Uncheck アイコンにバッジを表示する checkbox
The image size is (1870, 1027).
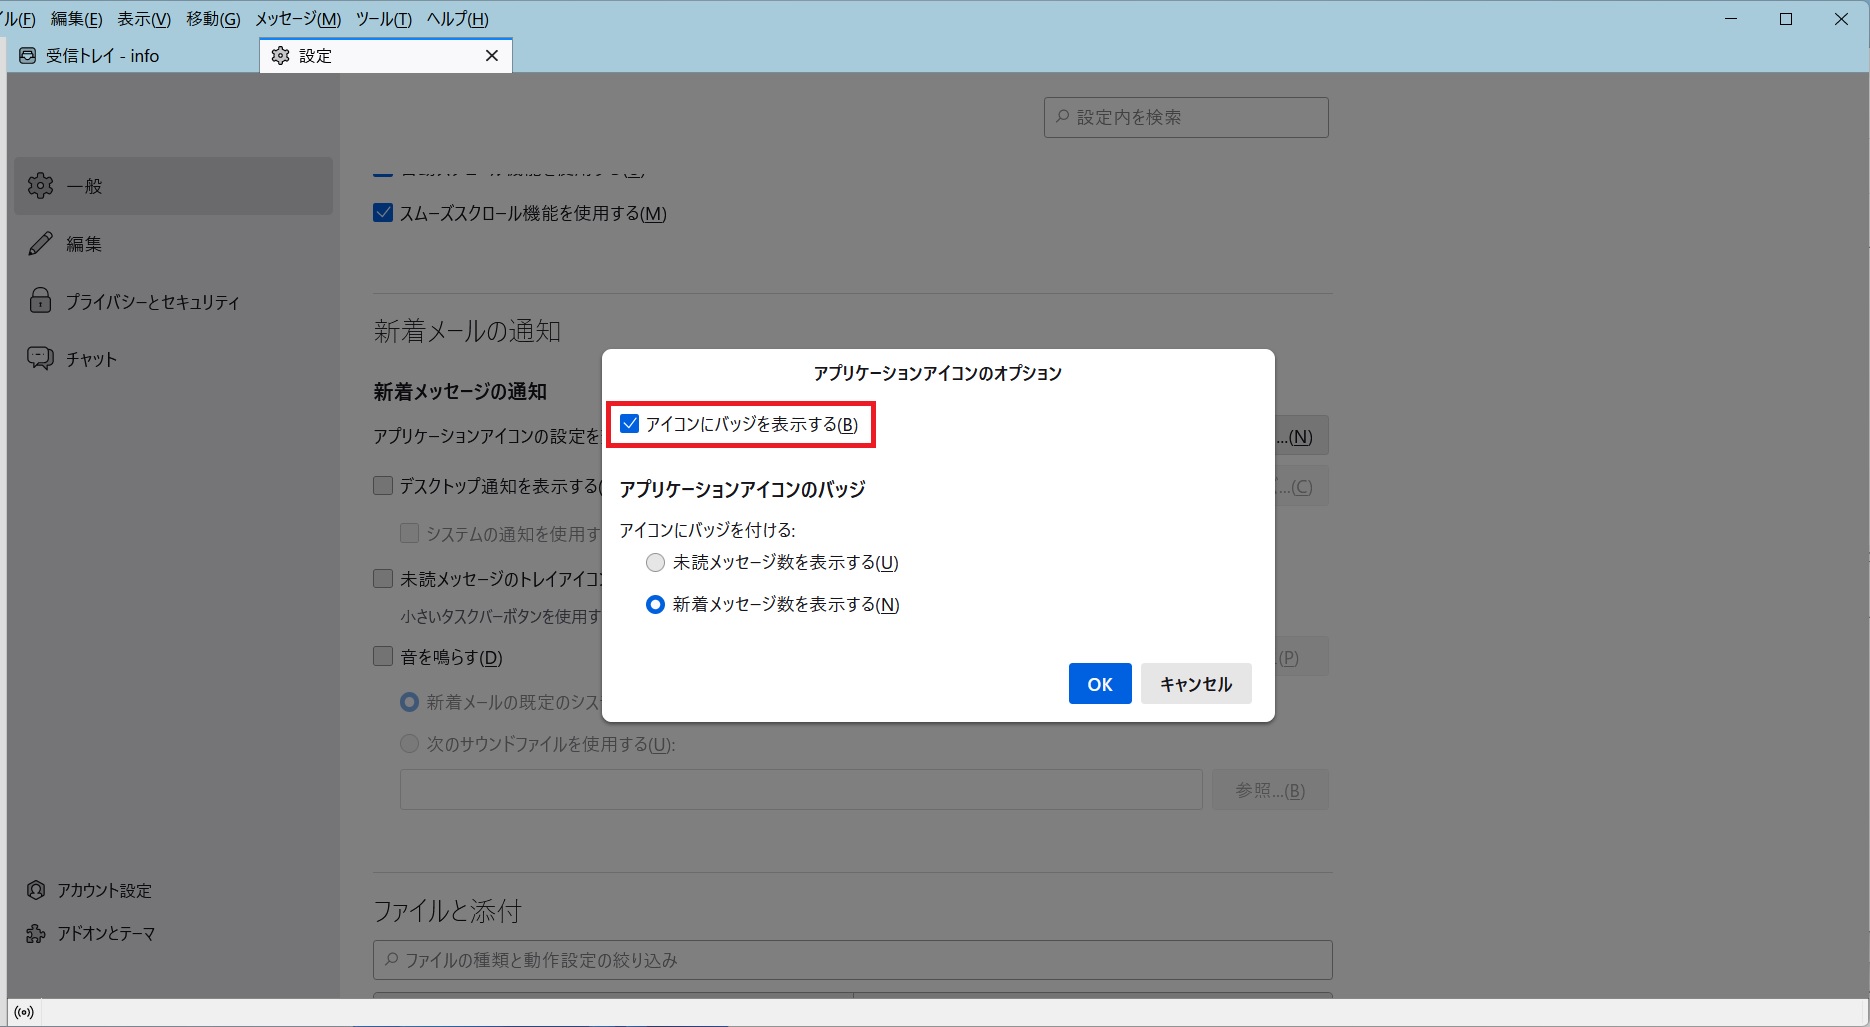pyautogui.click(x=630, y=424)
